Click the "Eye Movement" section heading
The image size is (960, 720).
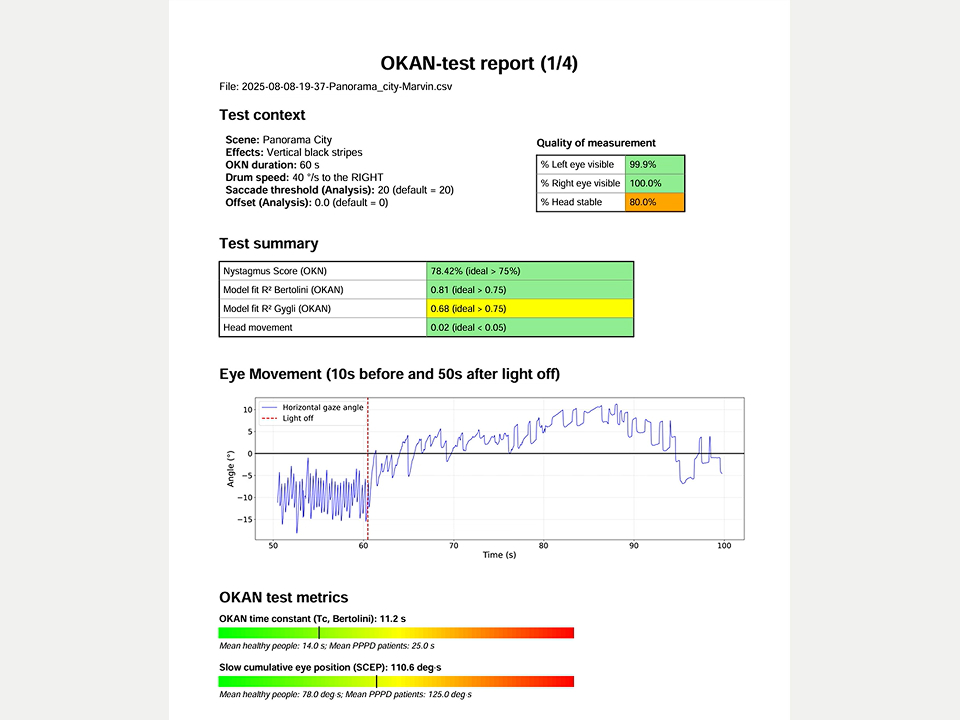click(x=389, y=374)
